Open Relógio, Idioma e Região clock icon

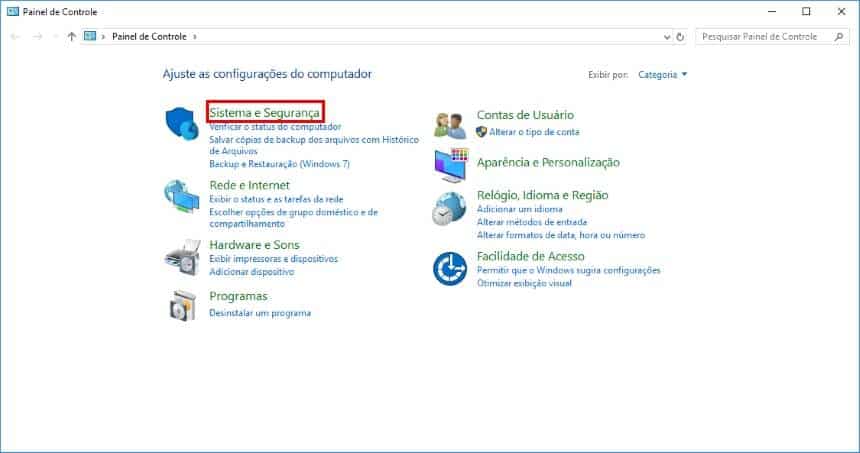click(x=449, y=209)
